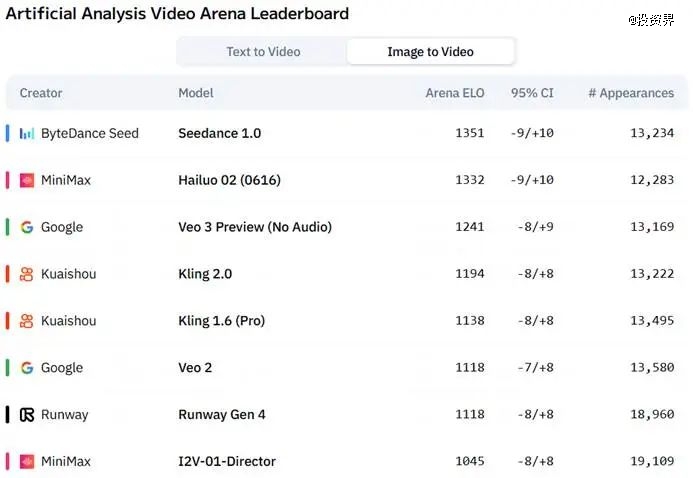Open the Hailuo 02 (0616) model entry
This screenshot has width=693, height=478.
coord(229,180)
